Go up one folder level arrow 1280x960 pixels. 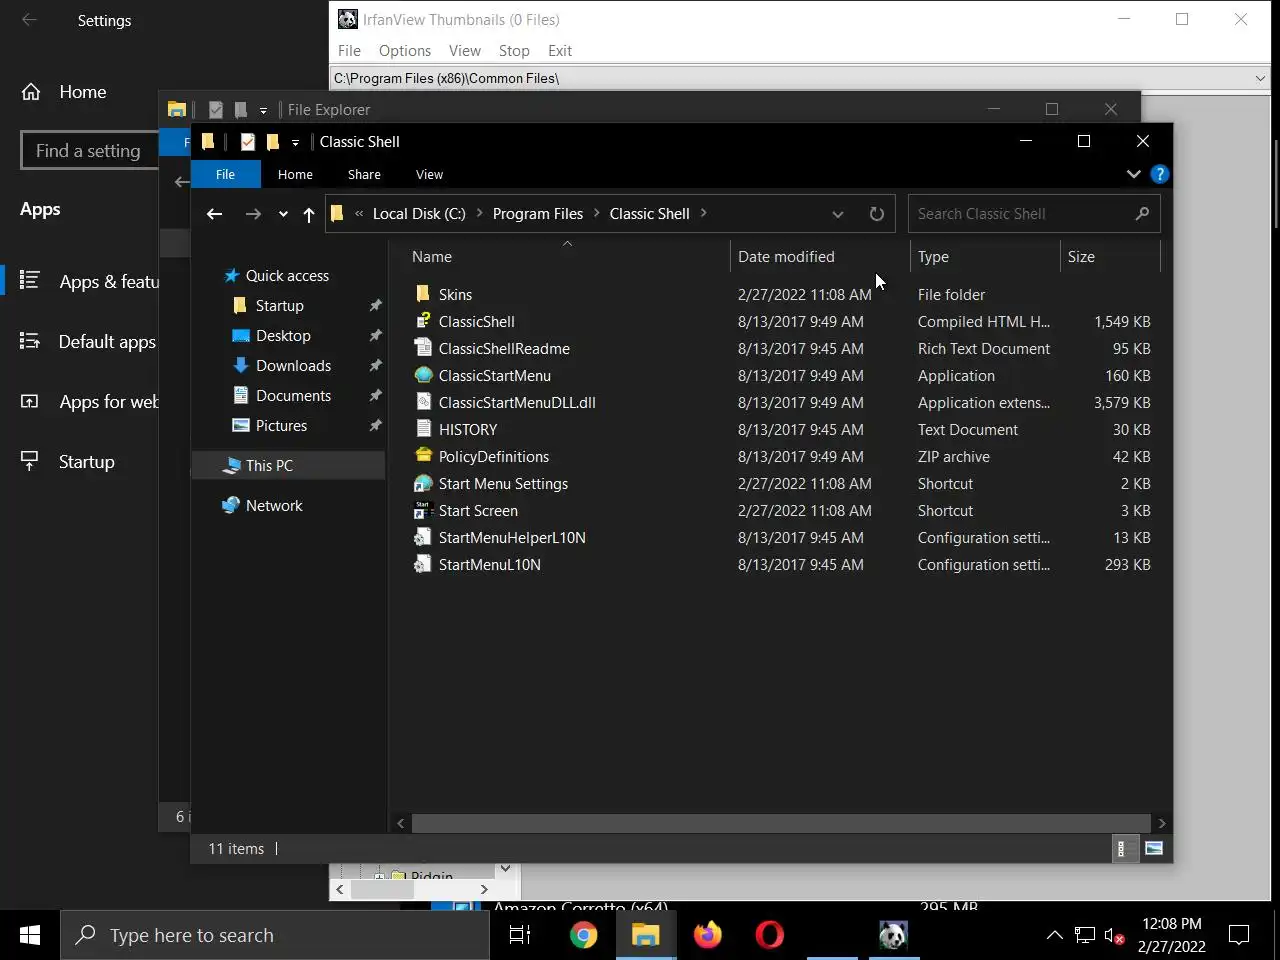pyautogui.click(x=309, y=214)
